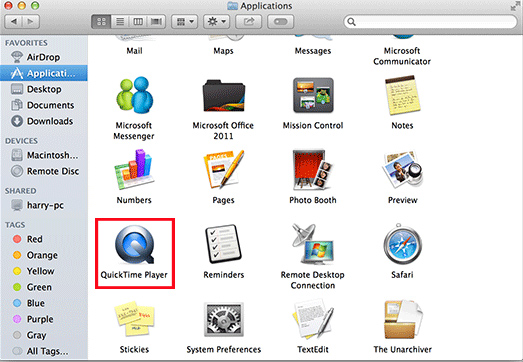Open the Notes notepad icon
Screen dimensions: 523x362
[x=402, y=95]
